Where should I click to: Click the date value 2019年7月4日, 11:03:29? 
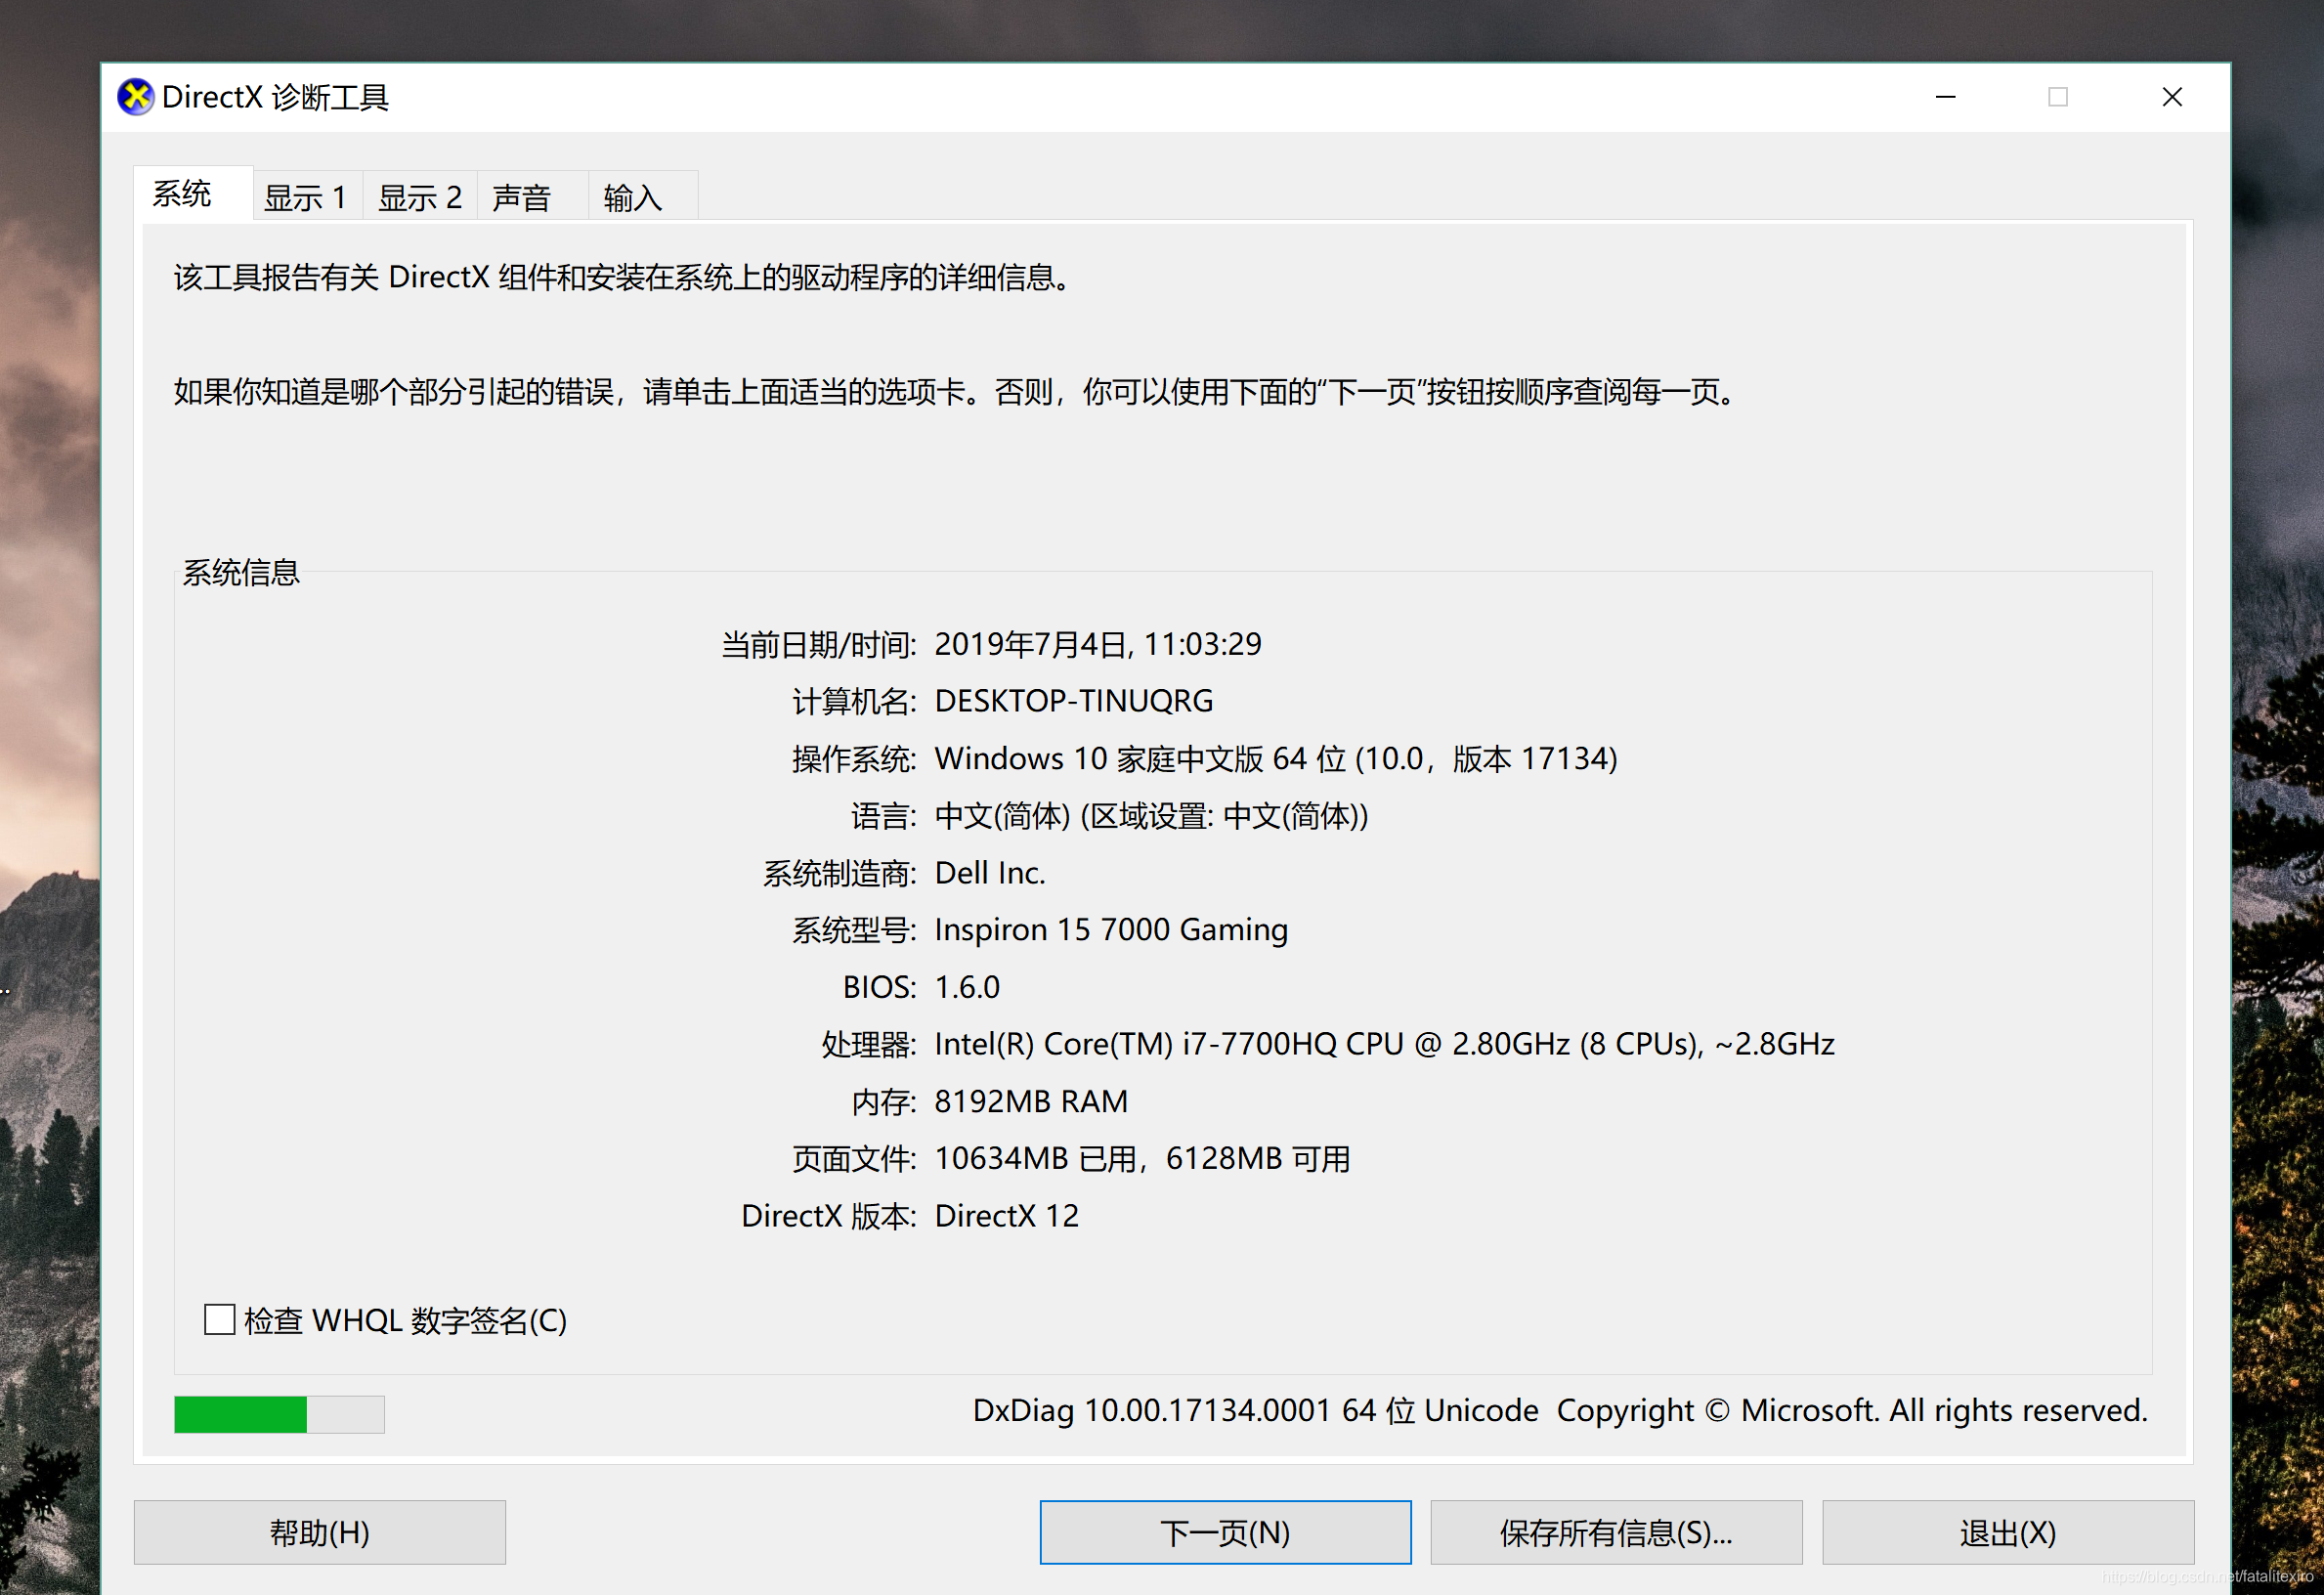click(1097, 643)
